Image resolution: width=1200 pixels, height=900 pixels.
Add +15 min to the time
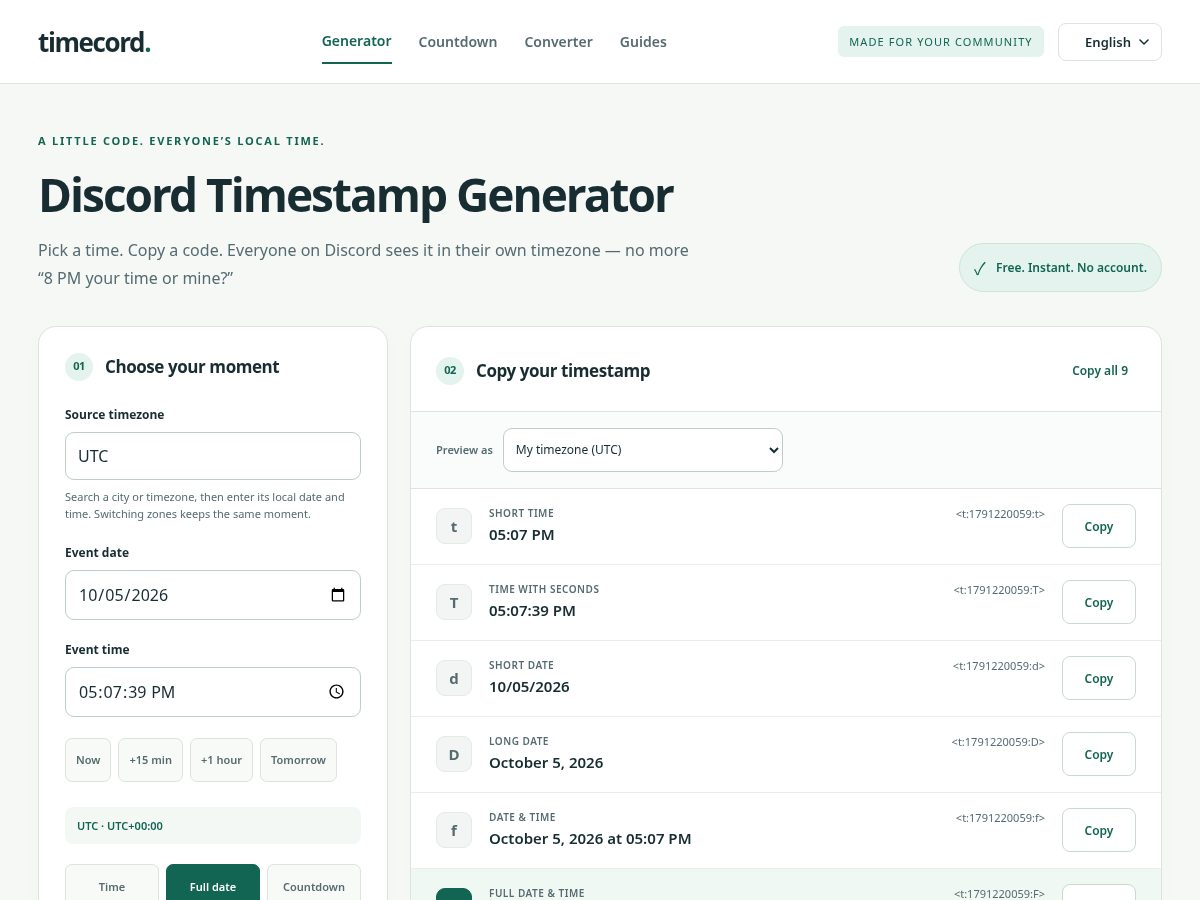tap(151, 760)
